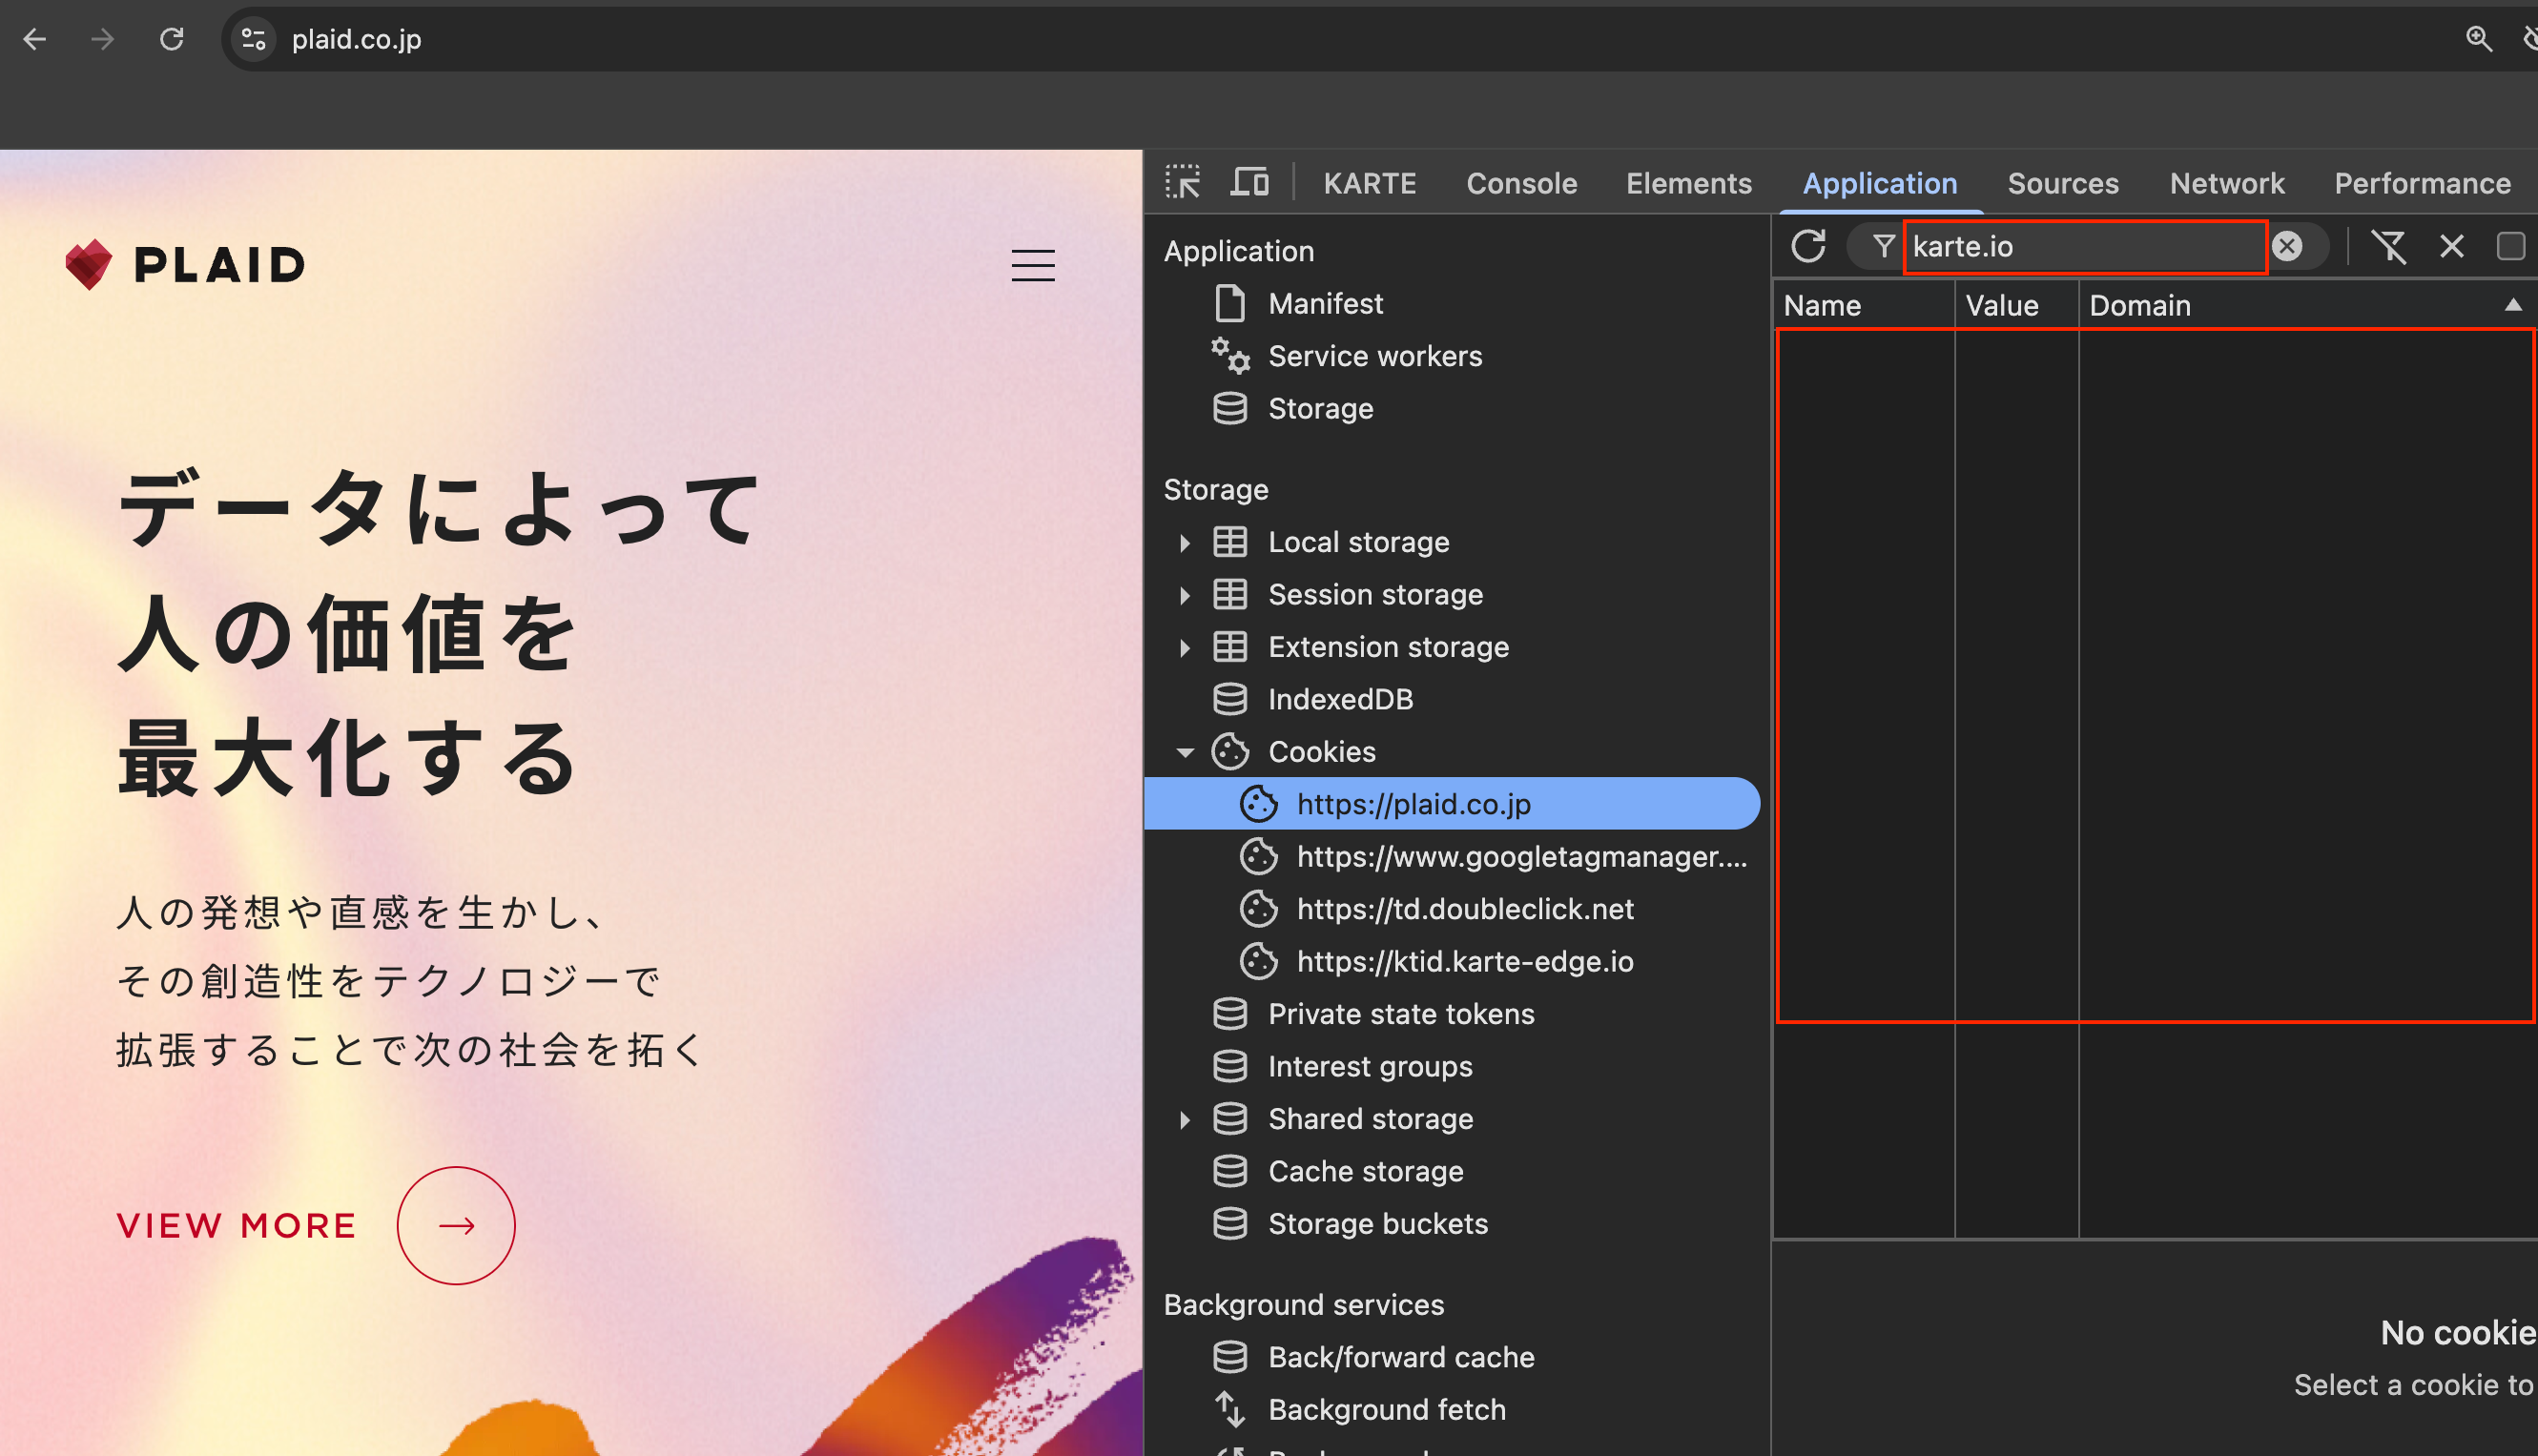This screenshot has width=2538, height=1456.
Task: View site information icon in address bar
Action: (x=254, y=39)
